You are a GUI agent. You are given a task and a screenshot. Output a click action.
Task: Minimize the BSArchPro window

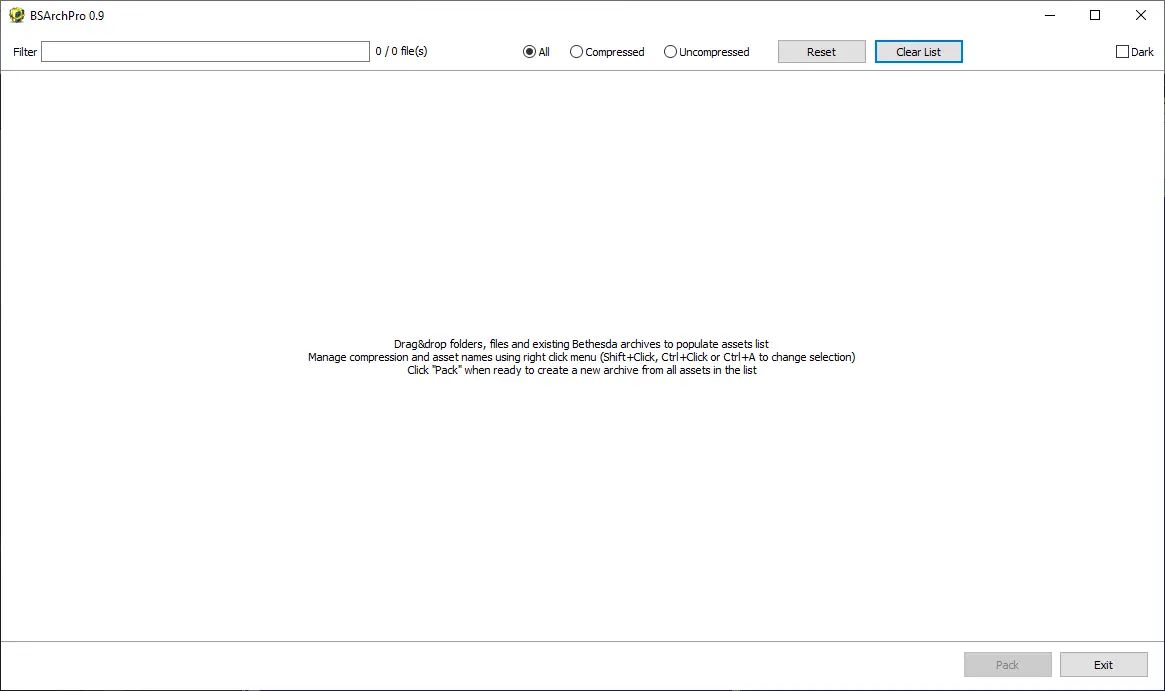1049,15
